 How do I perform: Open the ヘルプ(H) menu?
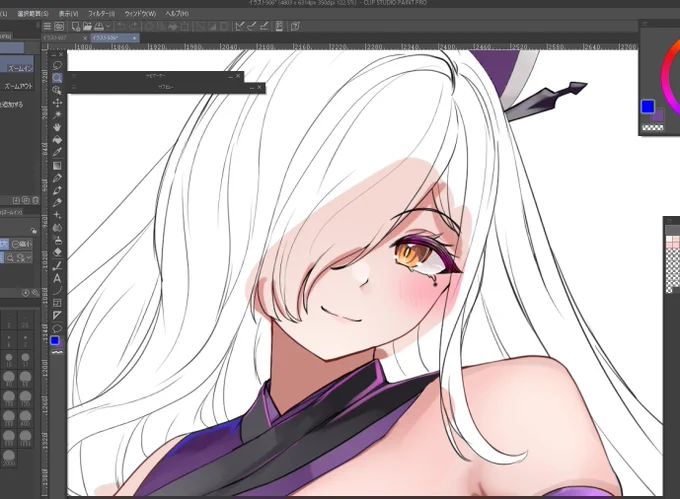(x=177, y=14)
